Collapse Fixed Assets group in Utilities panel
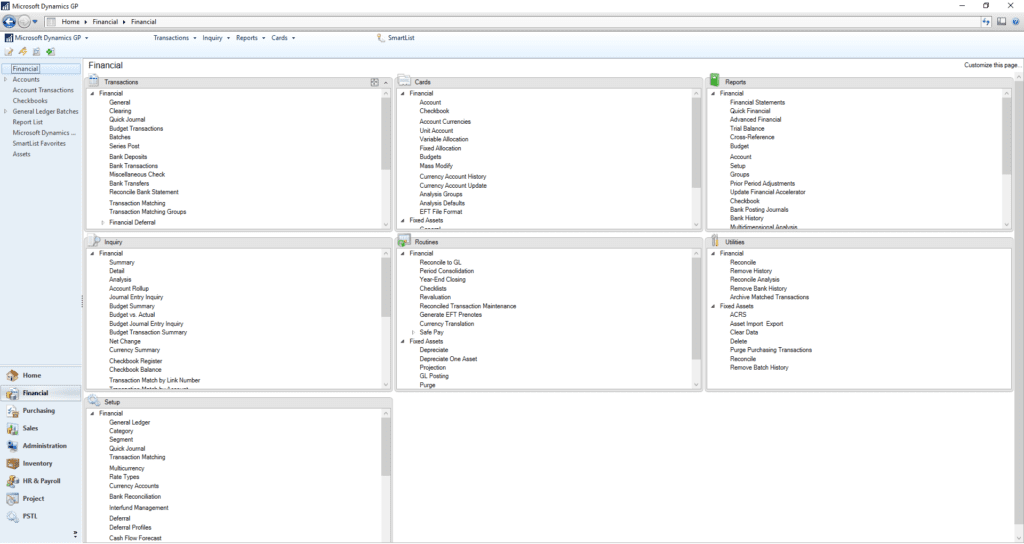Screen dimensions: 1024x544 [x=713, y=306]
